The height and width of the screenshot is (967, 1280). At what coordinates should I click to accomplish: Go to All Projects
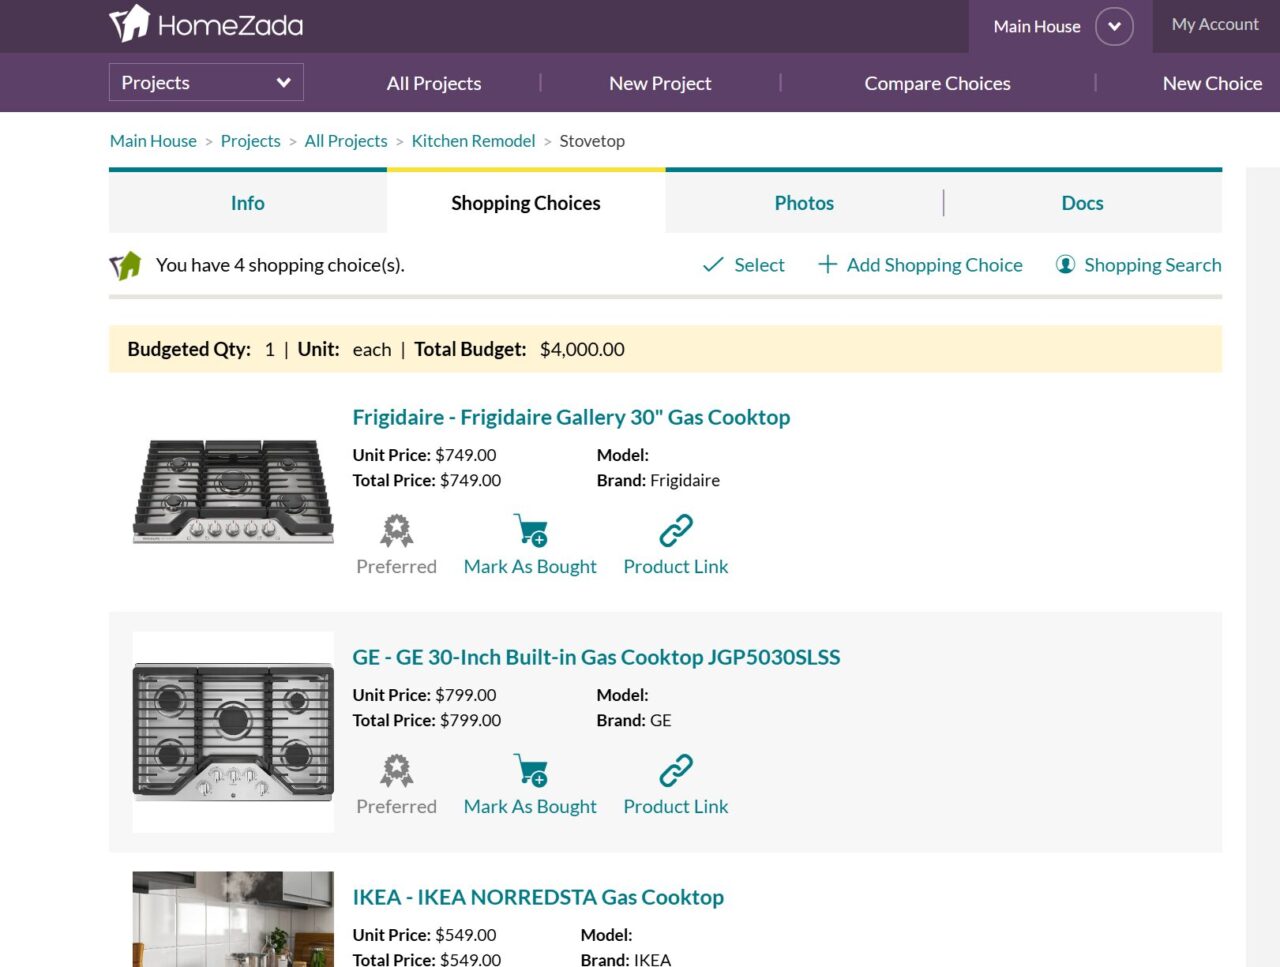coord(434,83)
